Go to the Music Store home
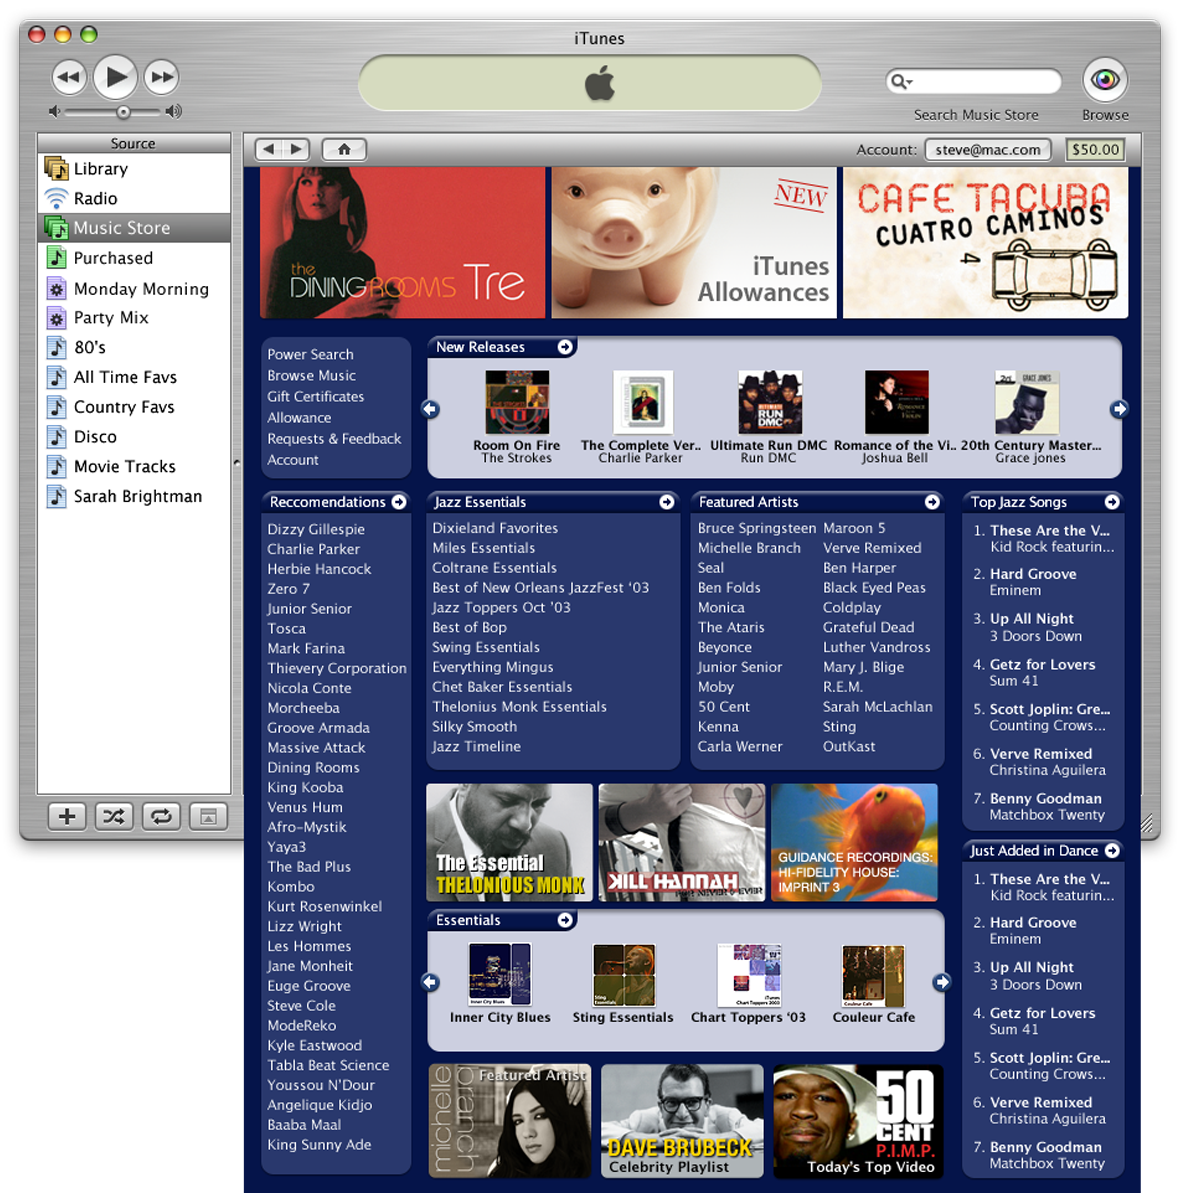The width and height of the screenshot is (1178, 1200). [x=344, y=149]
